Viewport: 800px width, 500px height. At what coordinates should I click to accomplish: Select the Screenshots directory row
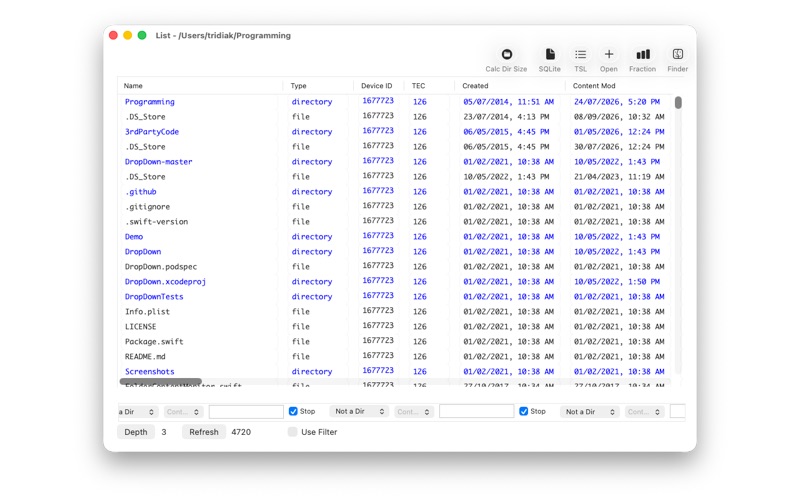[x=395, y=371]
